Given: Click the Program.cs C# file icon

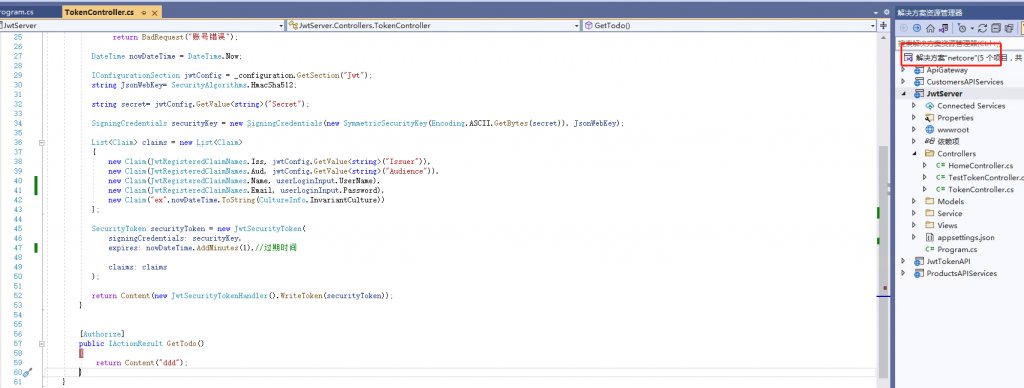Looking at the screenshot, I should click(930, 249).
